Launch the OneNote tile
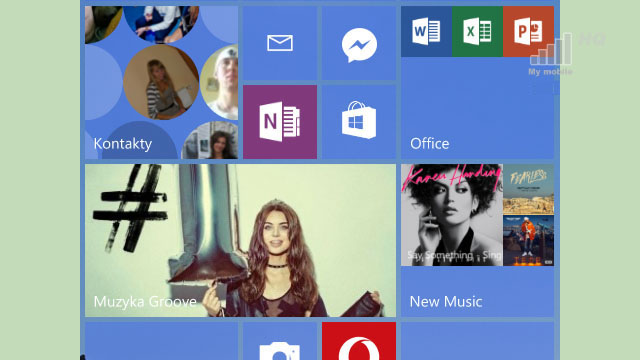Image resolution: width=640 pixels, height=360 pixels. (280, 122)
